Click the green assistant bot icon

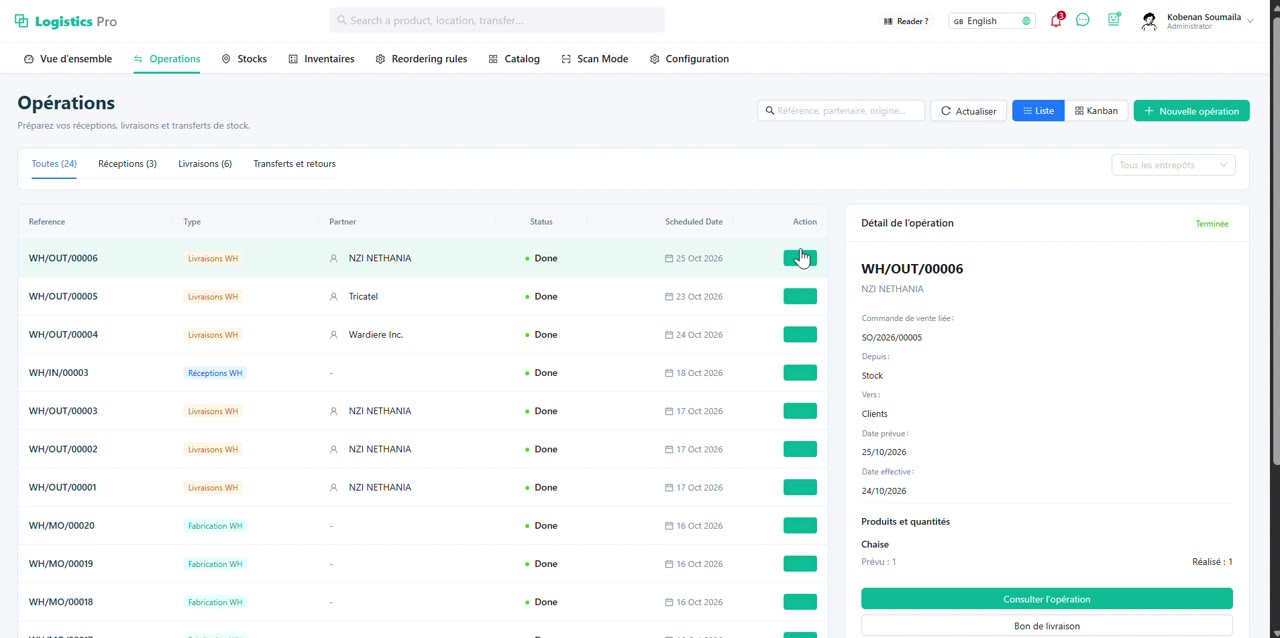pyautogui.click(x=1114, y=20)
